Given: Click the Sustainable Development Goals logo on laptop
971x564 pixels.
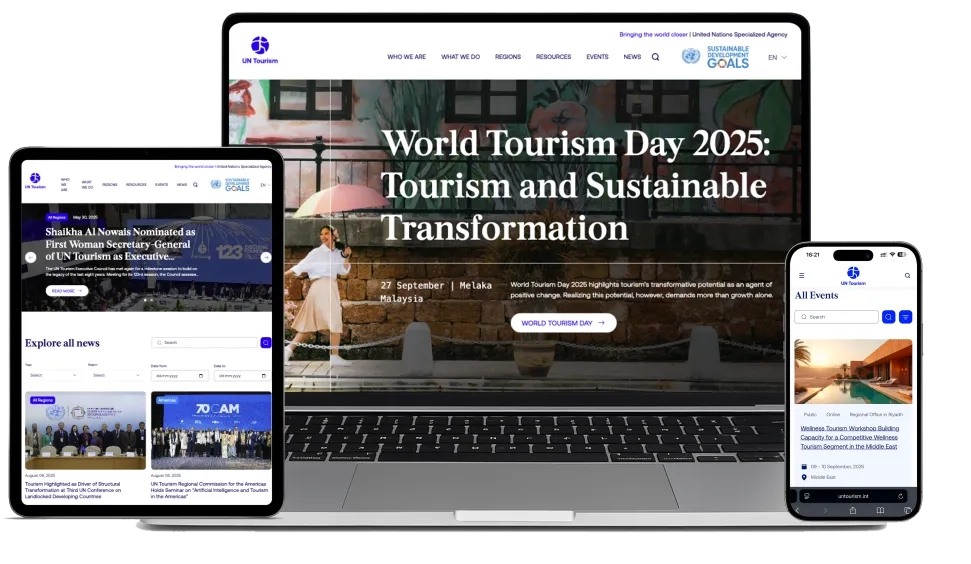Looking at the screenshot, I should tap(715, 57).
